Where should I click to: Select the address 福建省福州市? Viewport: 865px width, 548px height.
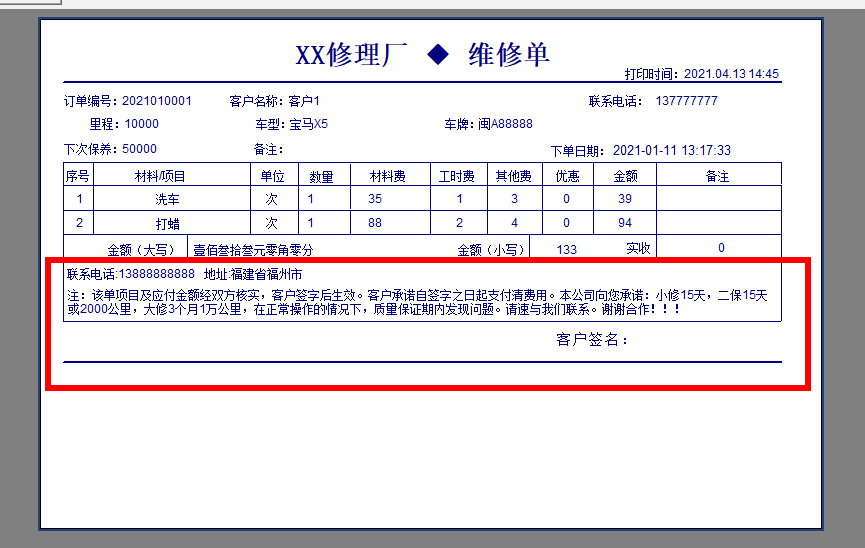pyautogui.click(x=266, y=274)
